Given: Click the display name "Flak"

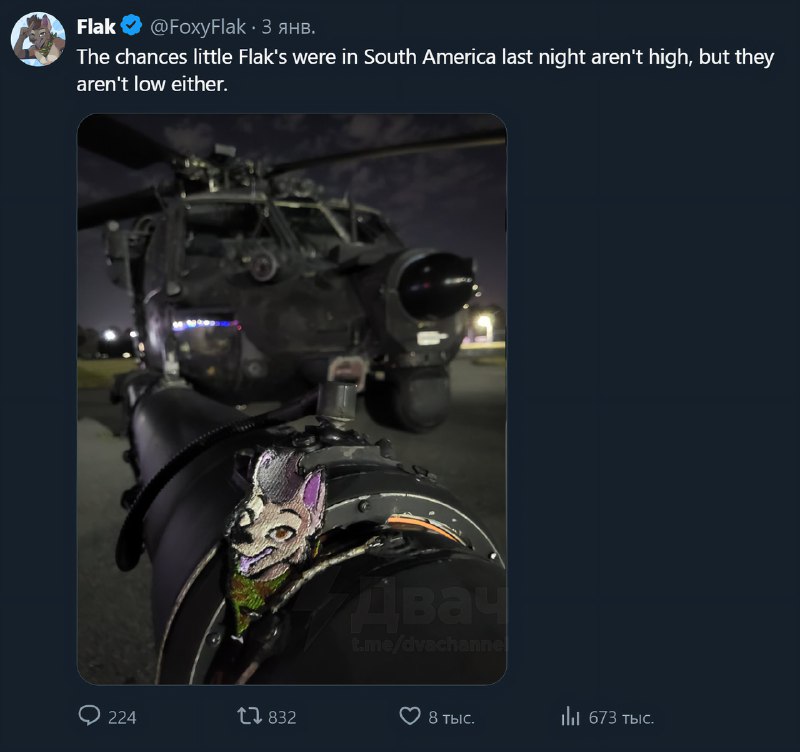Looking at the screenshot, I should (x=96, y=27).
